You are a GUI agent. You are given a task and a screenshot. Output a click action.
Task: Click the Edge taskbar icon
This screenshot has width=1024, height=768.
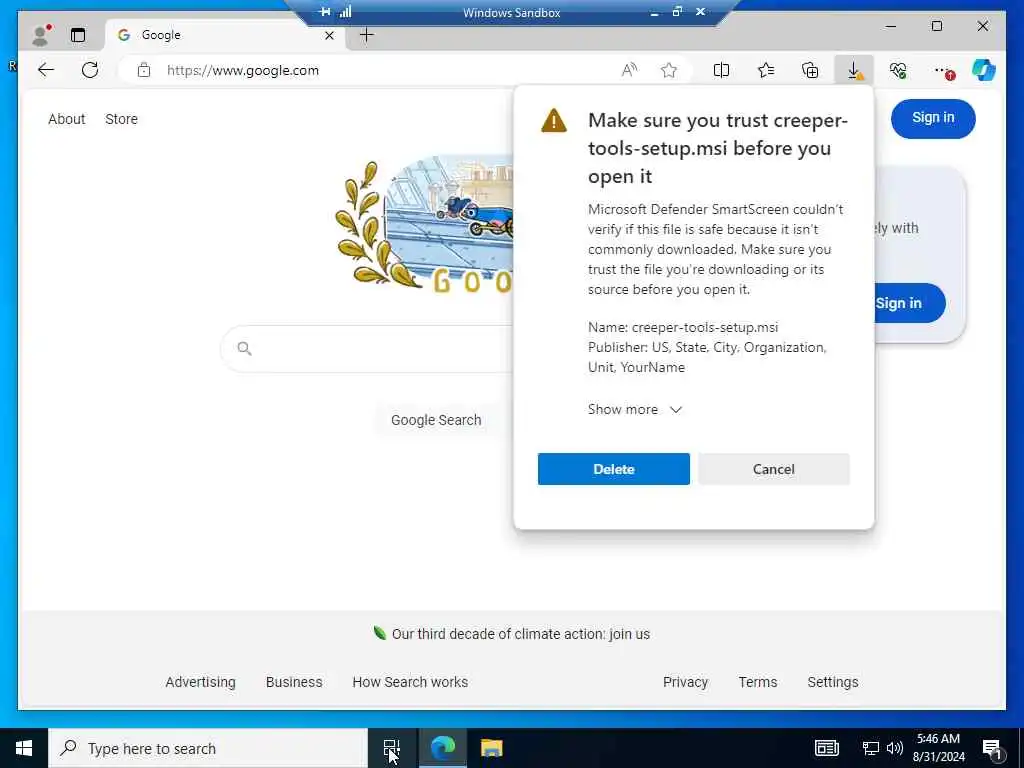click(443, 748)
